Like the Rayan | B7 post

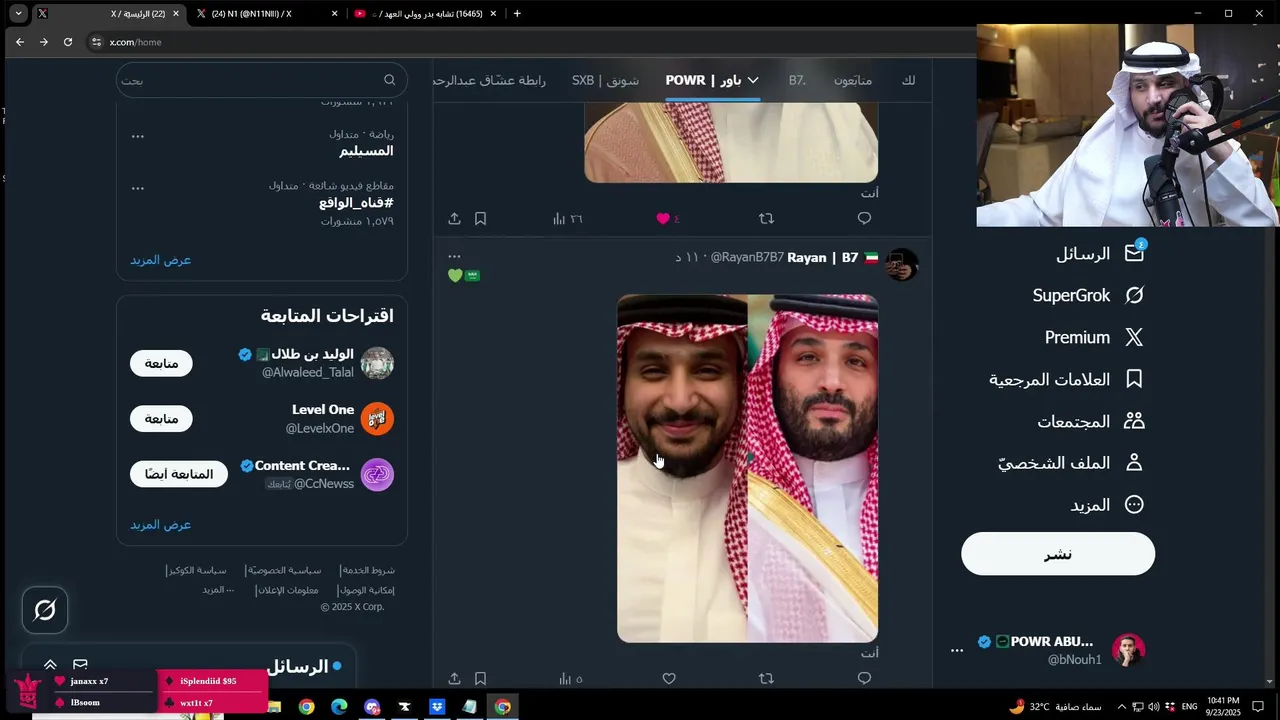[669, 678]
